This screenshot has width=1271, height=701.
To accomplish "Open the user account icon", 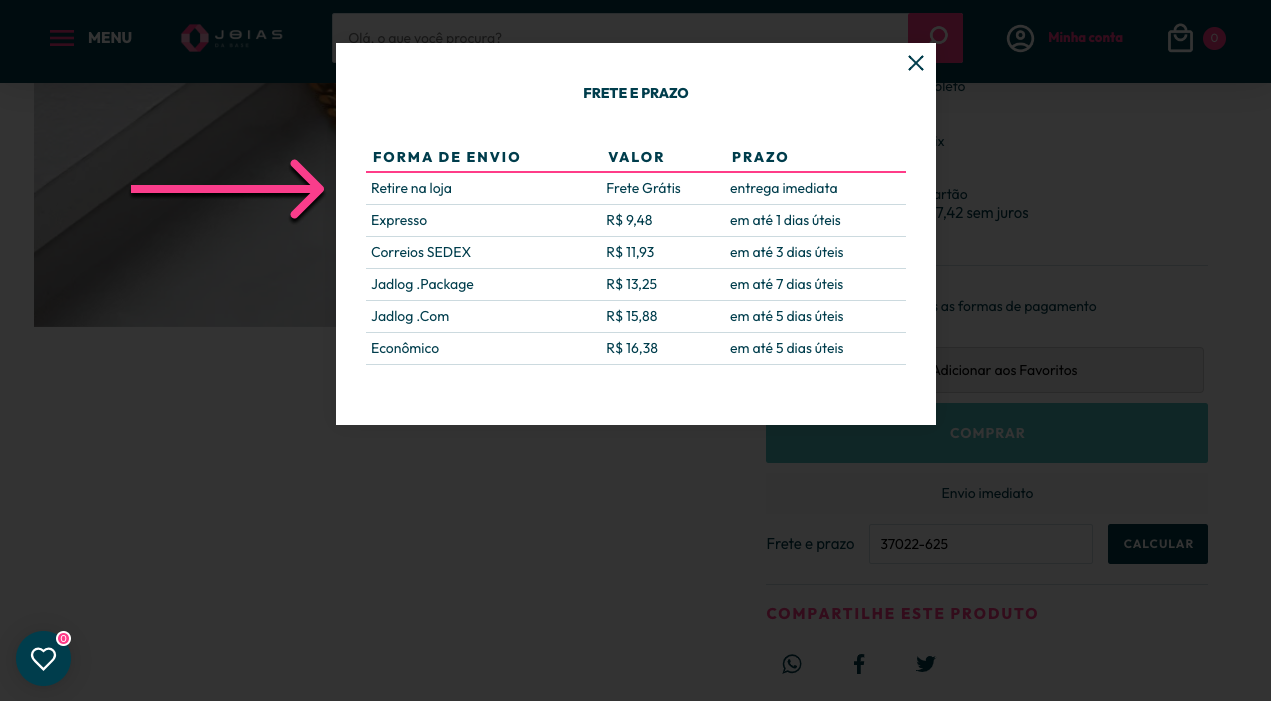I will tap(1020, 38).
